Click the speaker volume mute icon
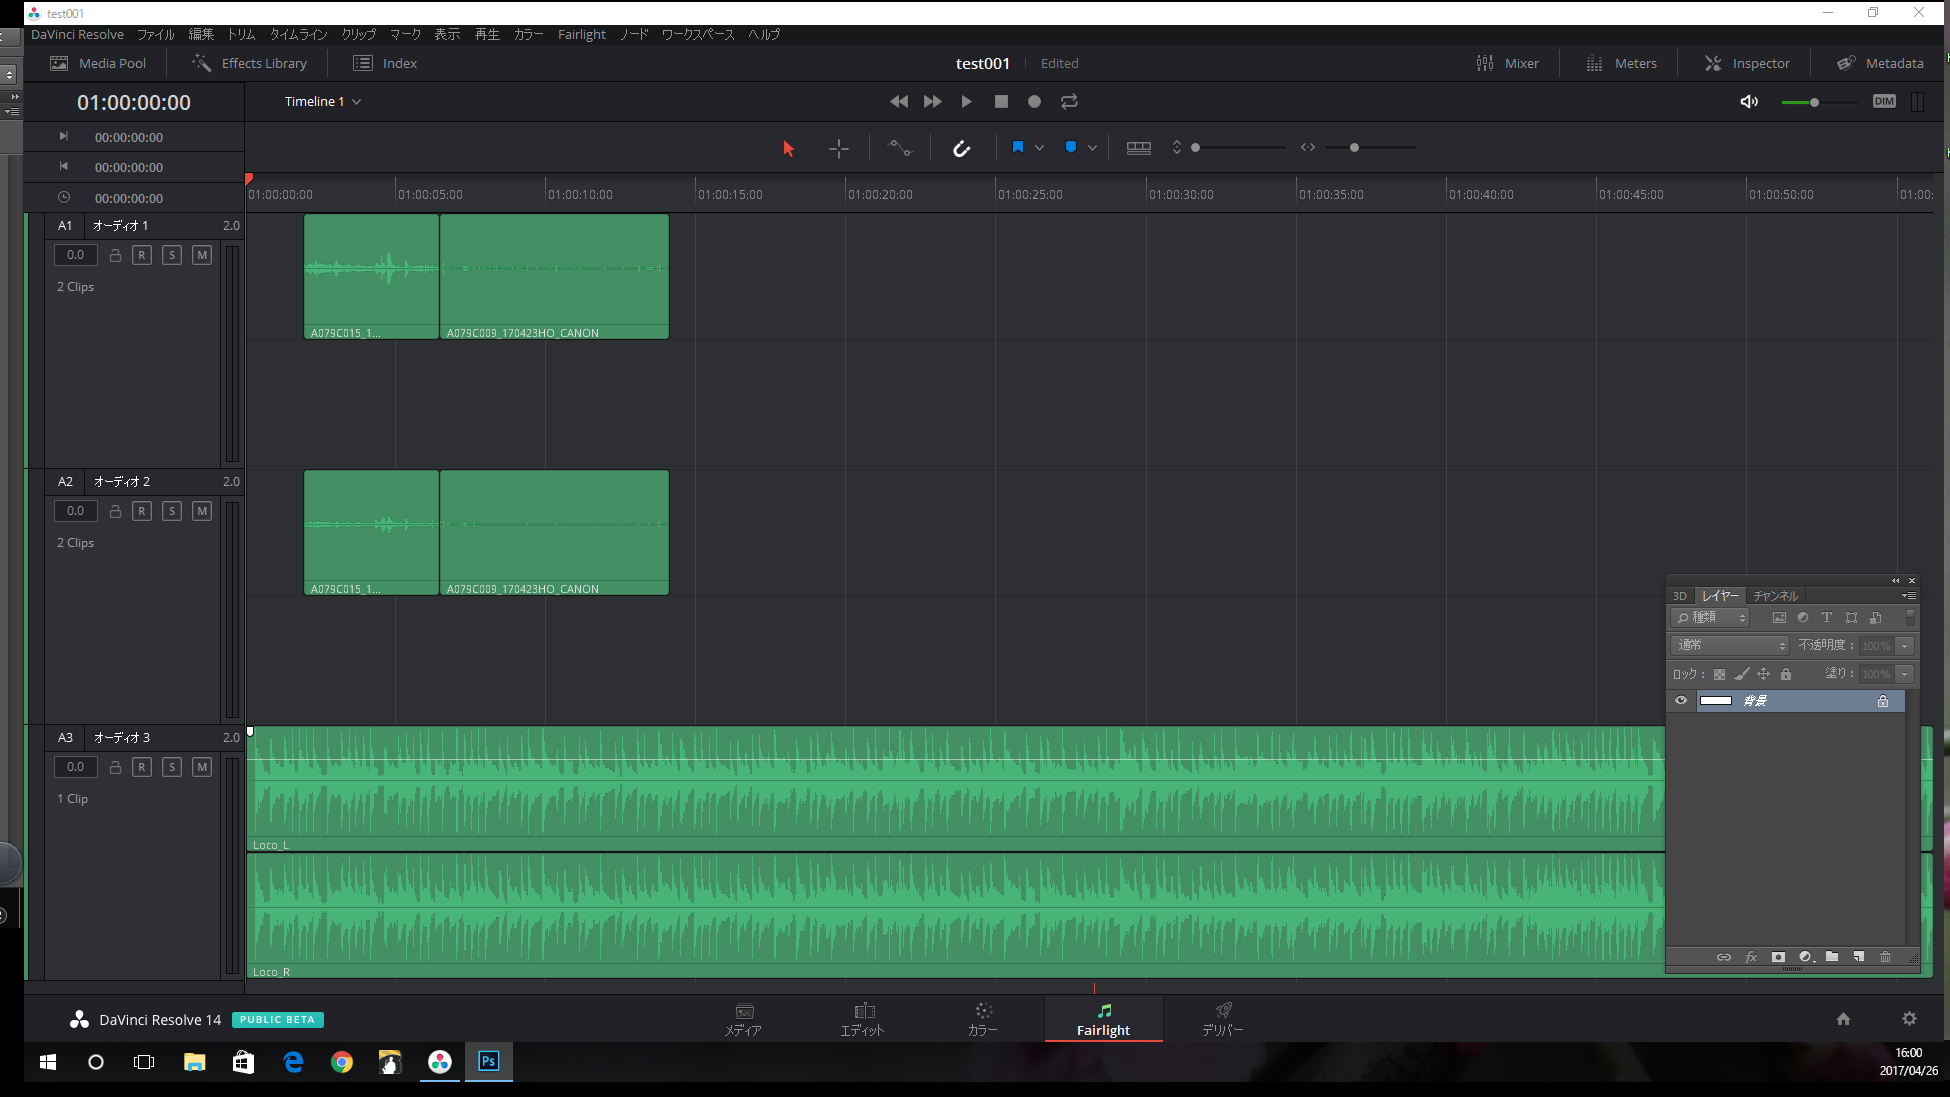1950x1097 pixels. pos(1749,101)
